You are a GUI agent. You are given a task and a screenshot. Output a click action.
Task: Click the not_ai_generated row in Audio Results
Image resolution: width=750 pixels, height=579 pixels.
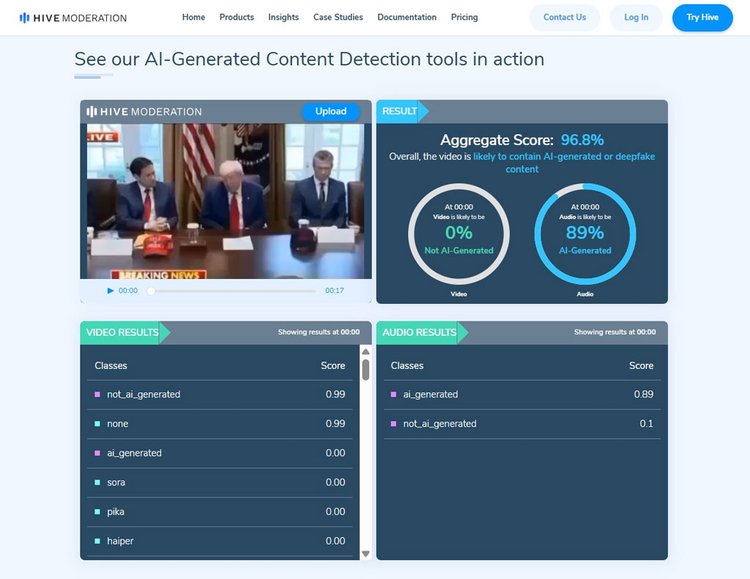click(x=522, y=424)
